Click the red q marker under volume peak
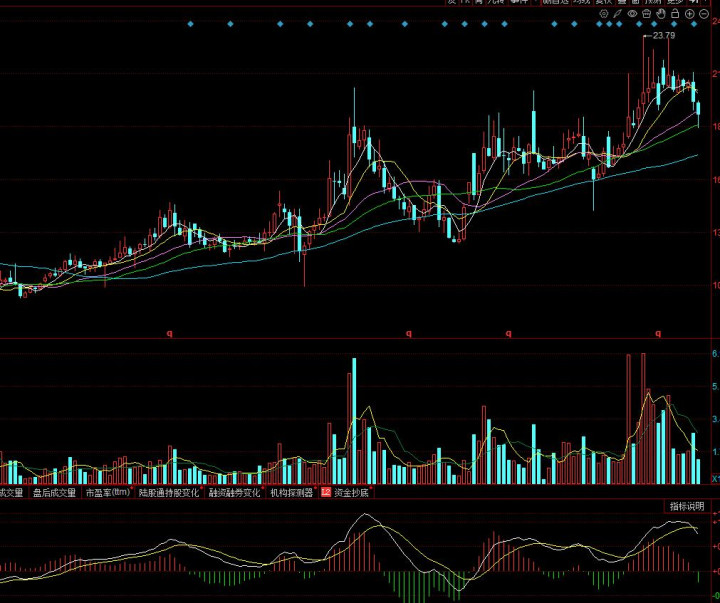The height and width of the screenshot is (603, 720). pyautogui.click(x=658, y=333)
